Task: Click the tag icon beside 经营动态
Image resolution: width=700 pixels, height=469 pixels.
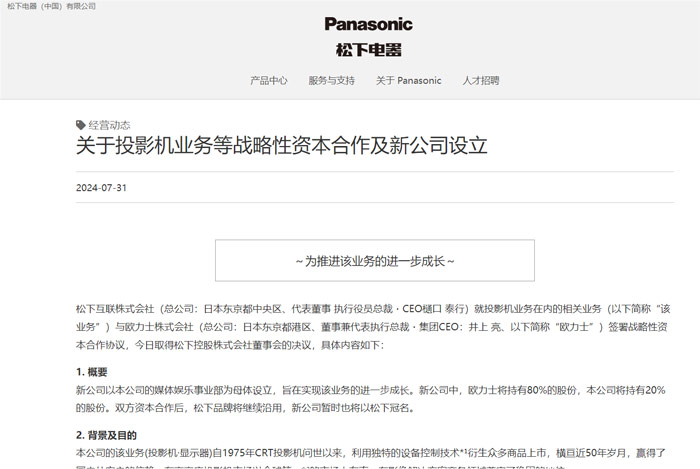Action: [x=81, y=125]
